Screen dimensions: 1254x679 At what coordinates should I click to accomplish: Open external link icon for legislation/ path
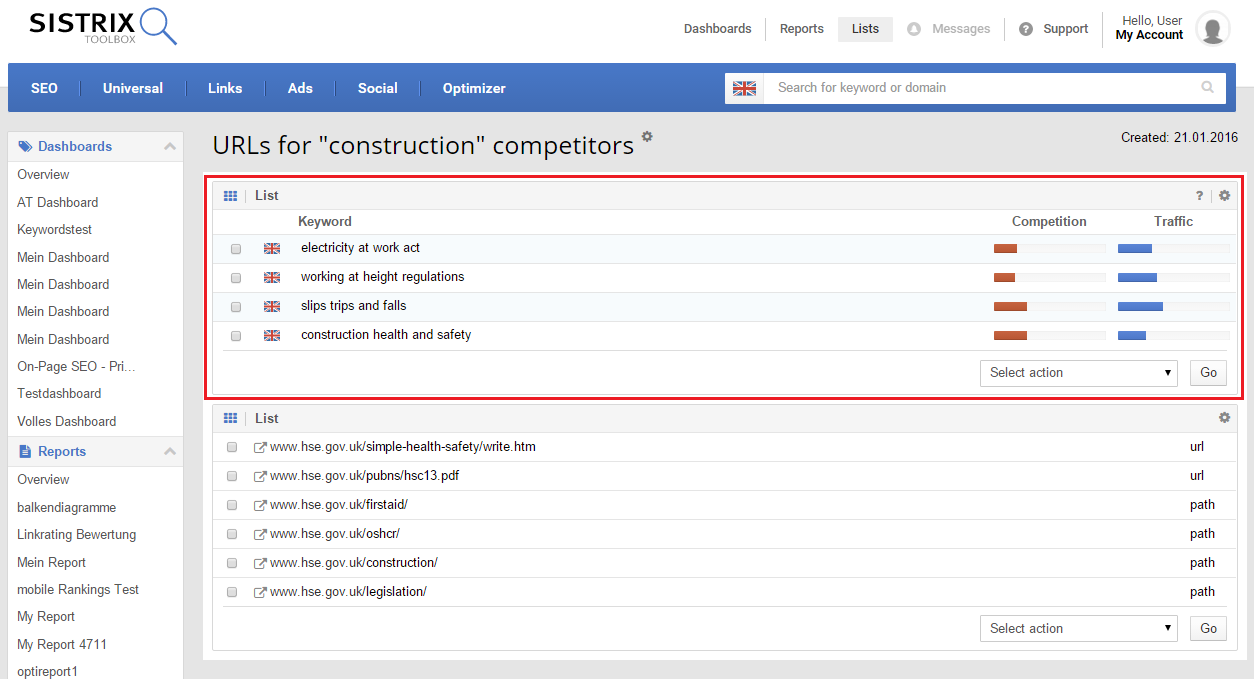click(260, 592)
